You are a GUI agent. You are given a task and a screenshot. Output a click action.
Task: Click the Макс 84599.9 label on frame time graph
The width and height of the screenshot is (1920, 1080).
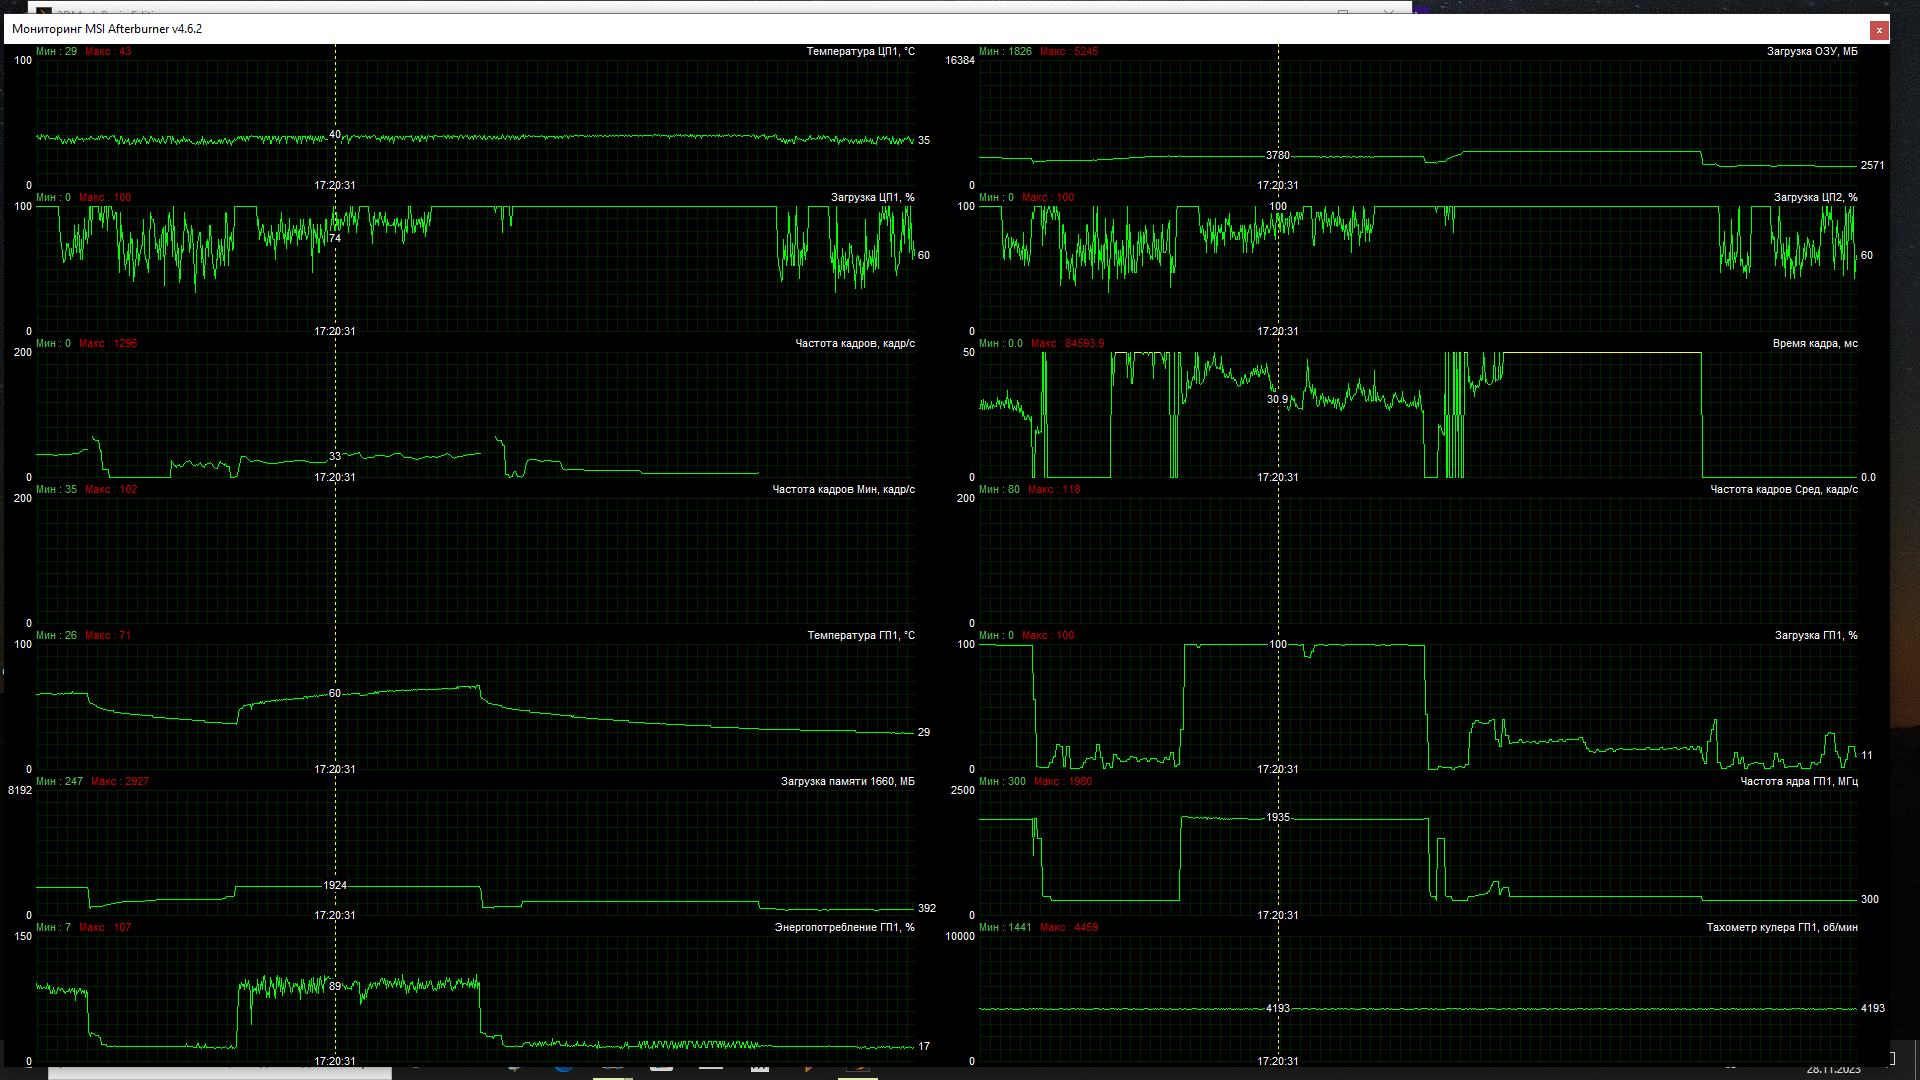point(1067,344)
